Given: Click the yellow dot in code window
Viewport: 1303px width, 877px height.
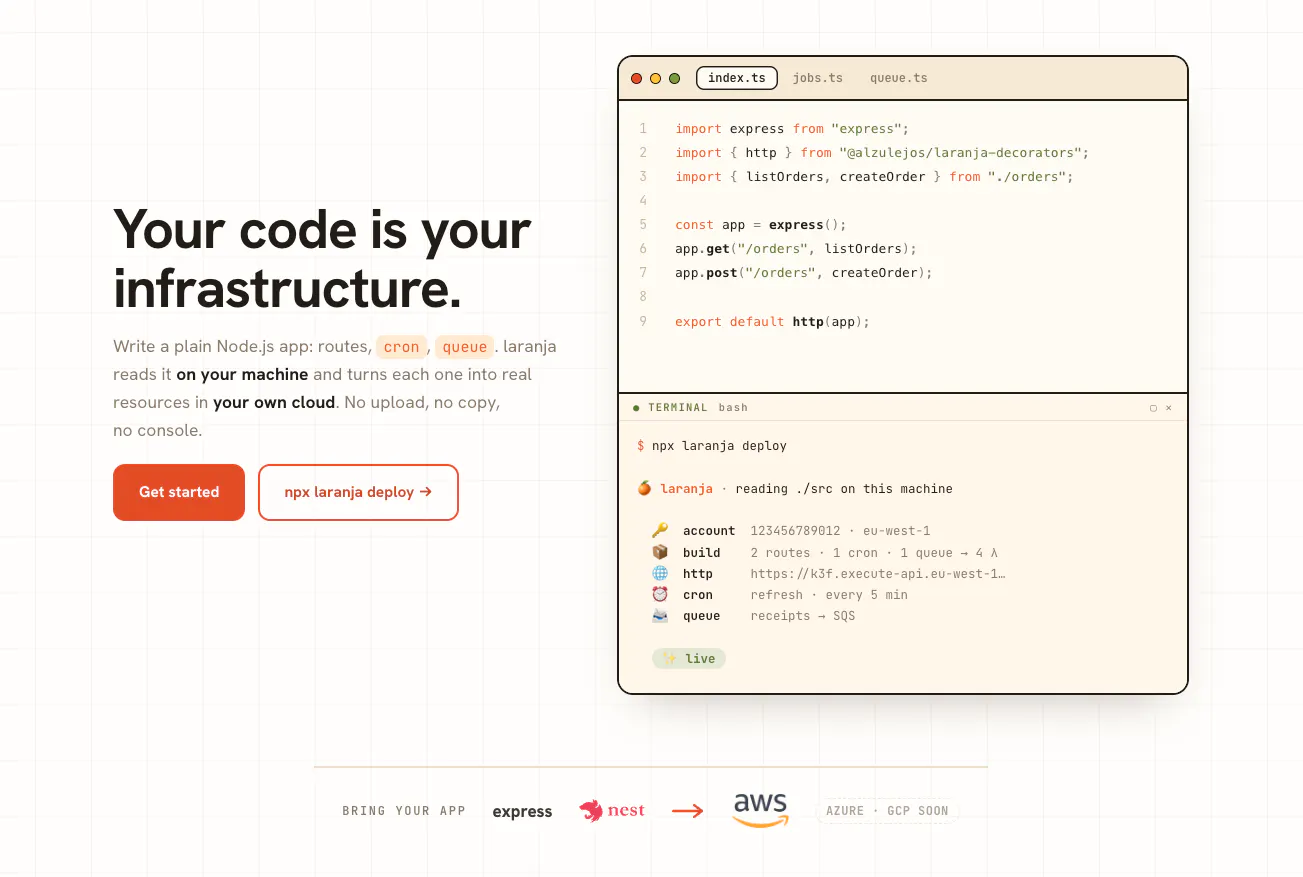Looking at the screenshot, I should coord(655,78).
